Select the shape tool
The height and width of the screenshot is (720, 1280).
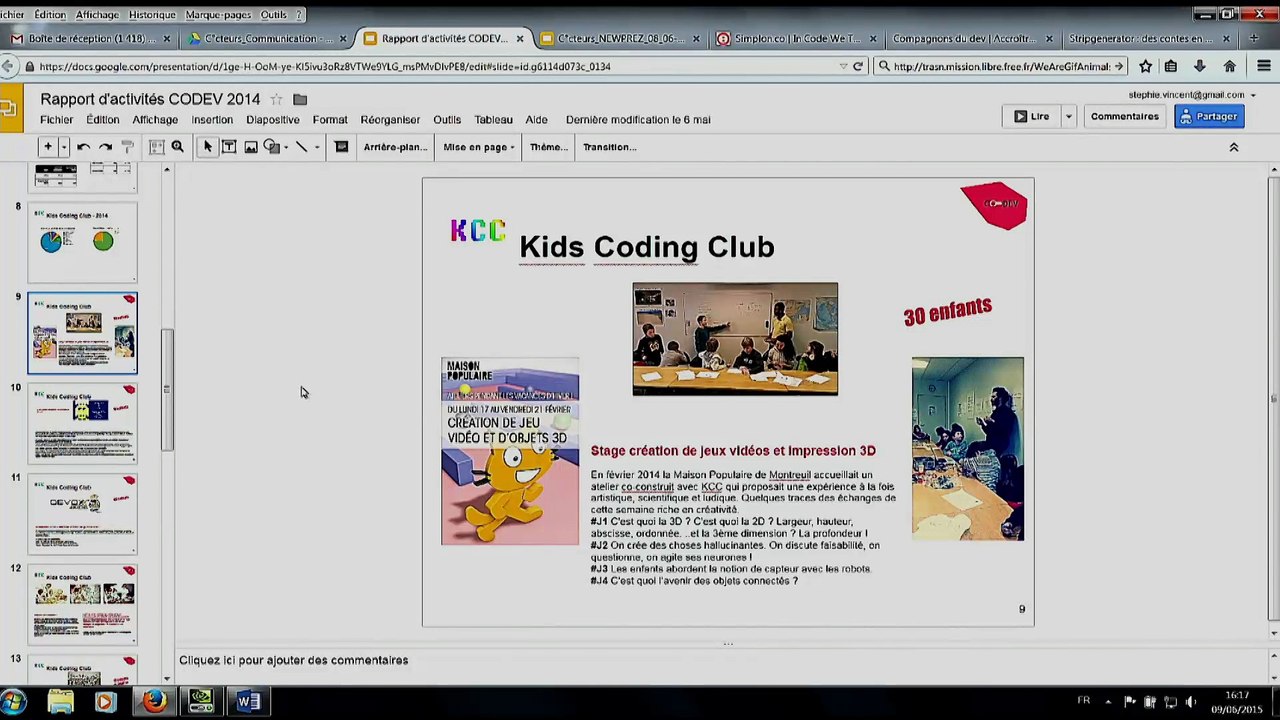click(x=271, y=147)
